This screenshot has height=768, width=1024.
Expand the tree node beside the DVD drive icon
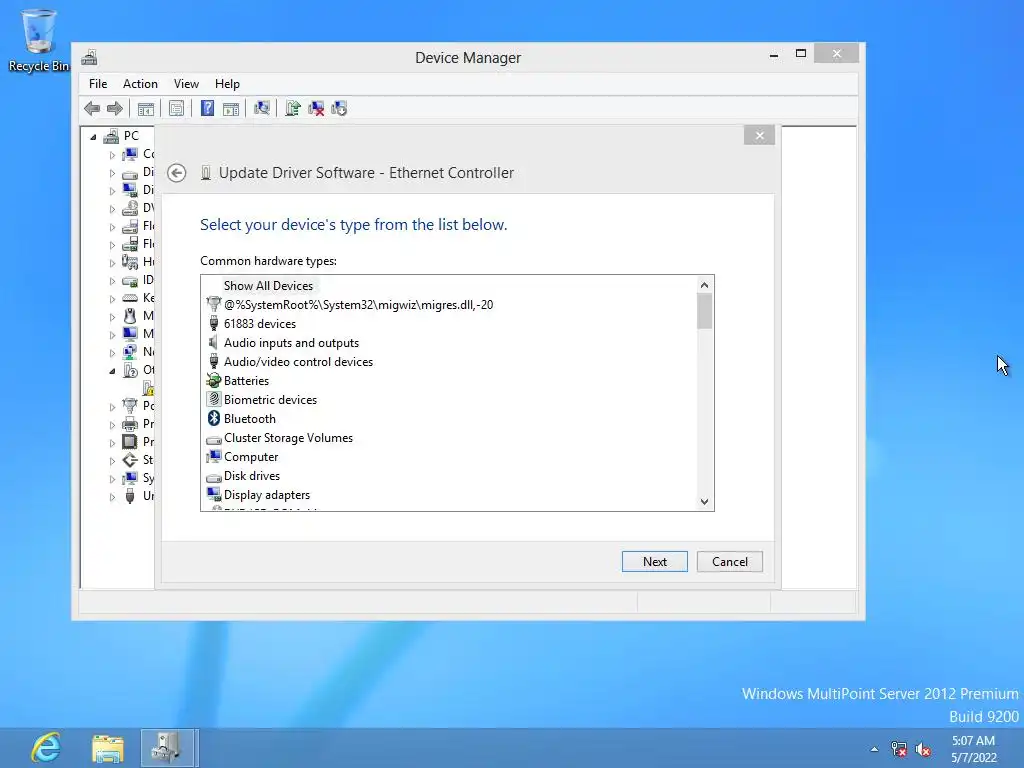coord(112,210)
